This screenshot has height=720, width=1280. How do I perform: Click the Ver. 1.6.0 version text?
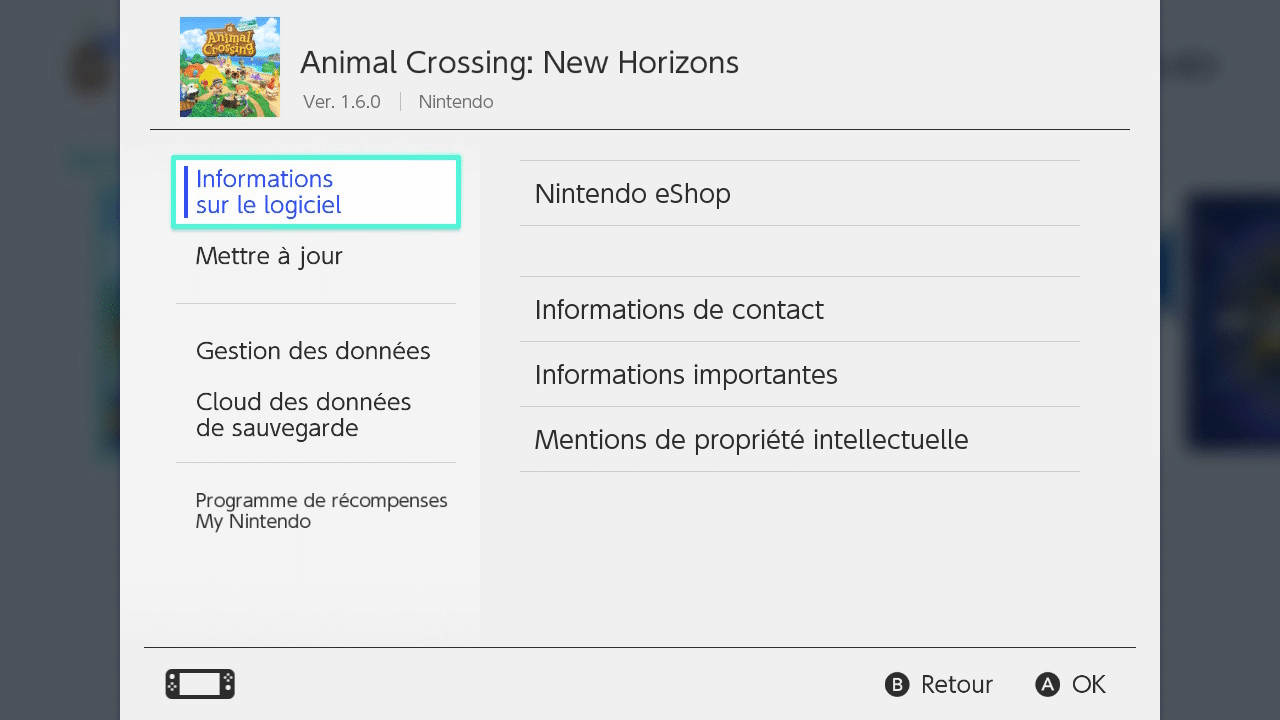click(342, 102)
